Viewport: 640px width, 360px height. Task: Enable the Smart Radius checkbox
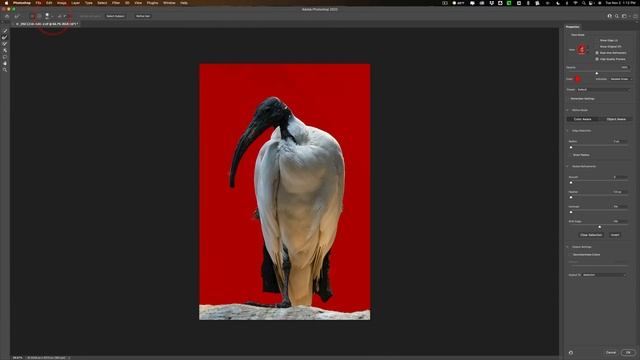(x=571, y=155)
